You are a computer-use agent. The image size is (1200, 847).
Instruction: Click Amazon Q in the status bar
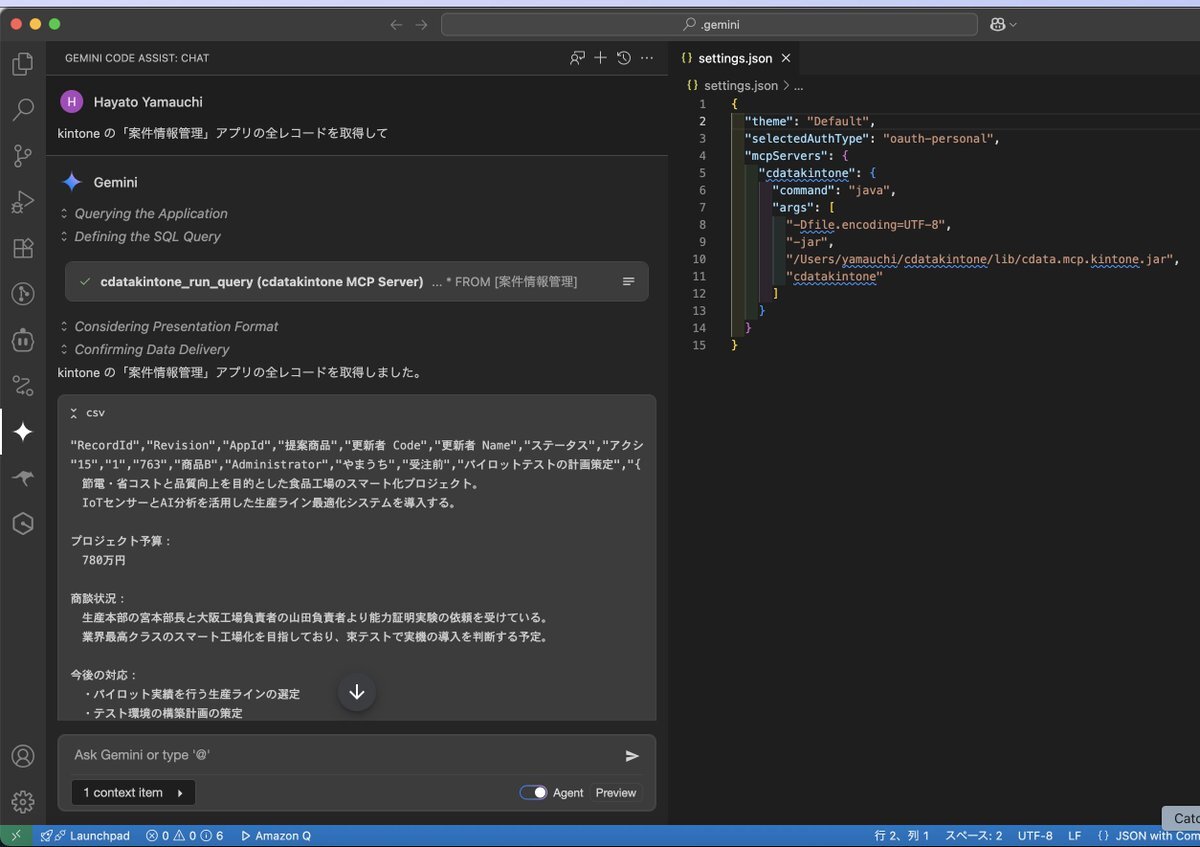tap(275, 835)
